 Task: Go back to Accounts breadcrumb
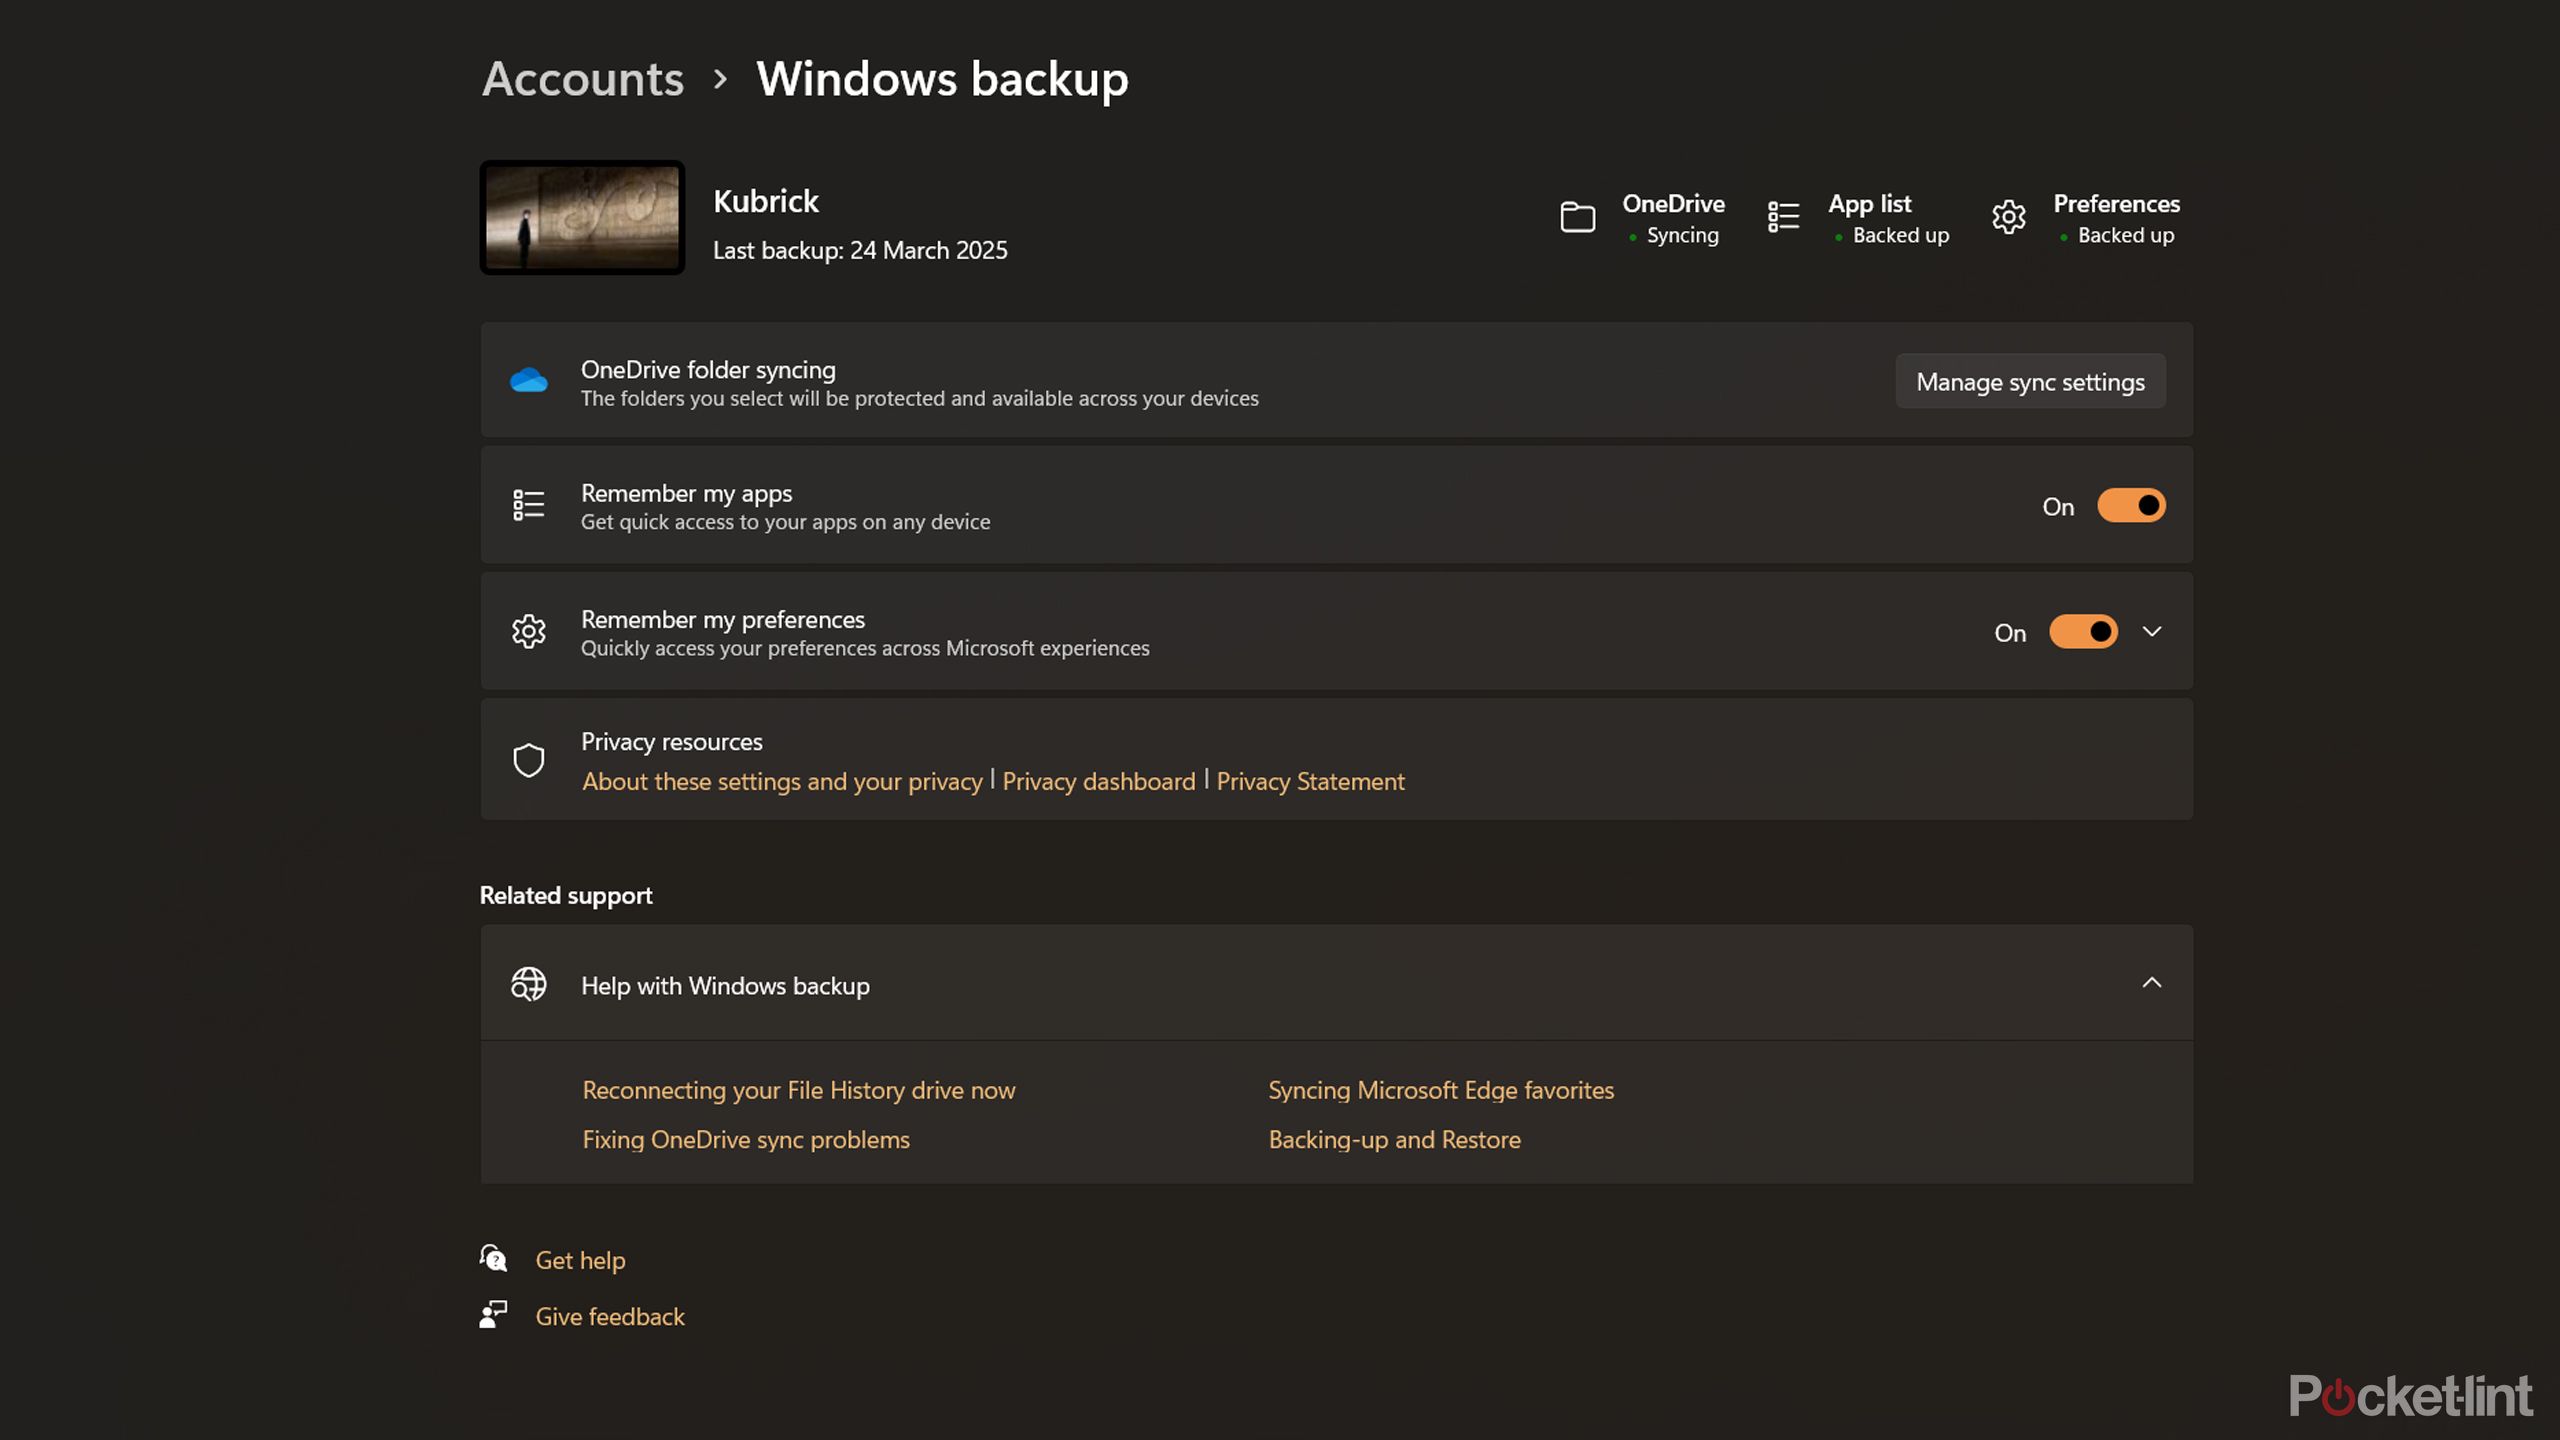582,79
